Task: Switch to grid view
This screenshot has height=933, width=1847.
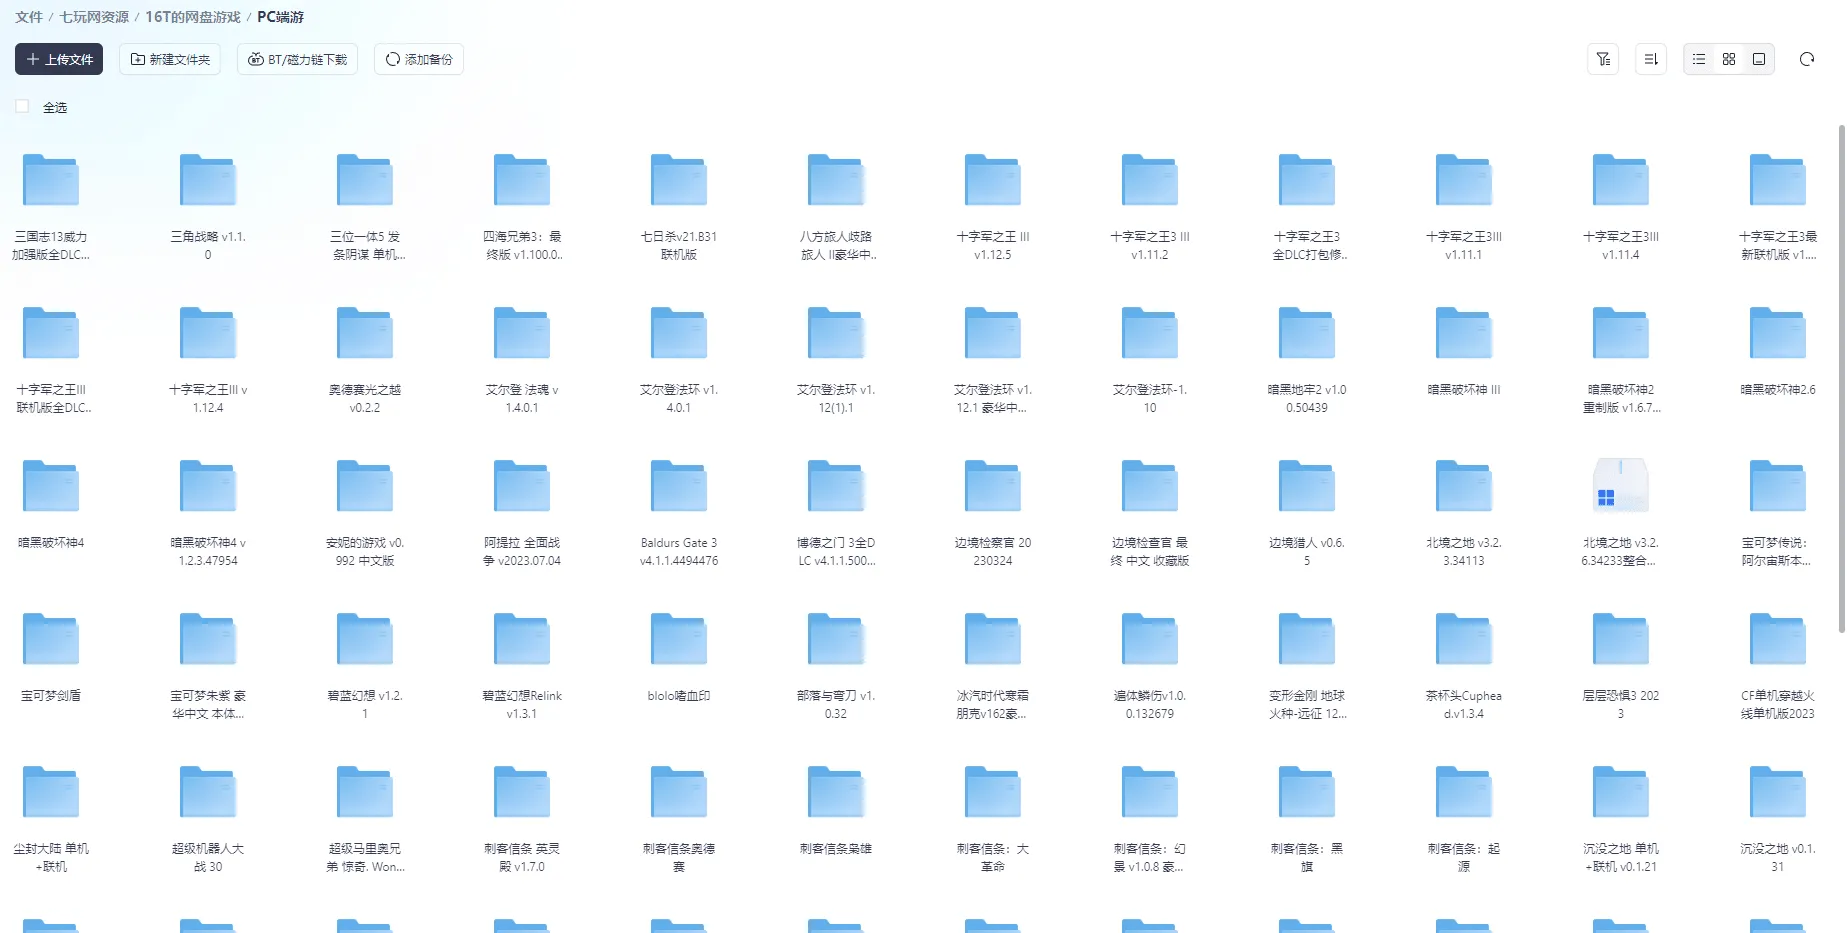Action: 1729,59
